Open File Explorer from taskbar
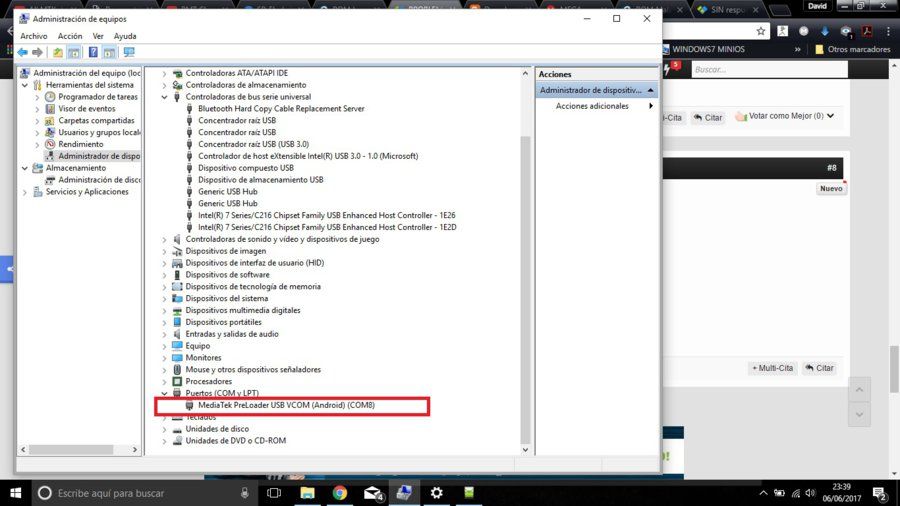900x506 pixels. point(308,493)
